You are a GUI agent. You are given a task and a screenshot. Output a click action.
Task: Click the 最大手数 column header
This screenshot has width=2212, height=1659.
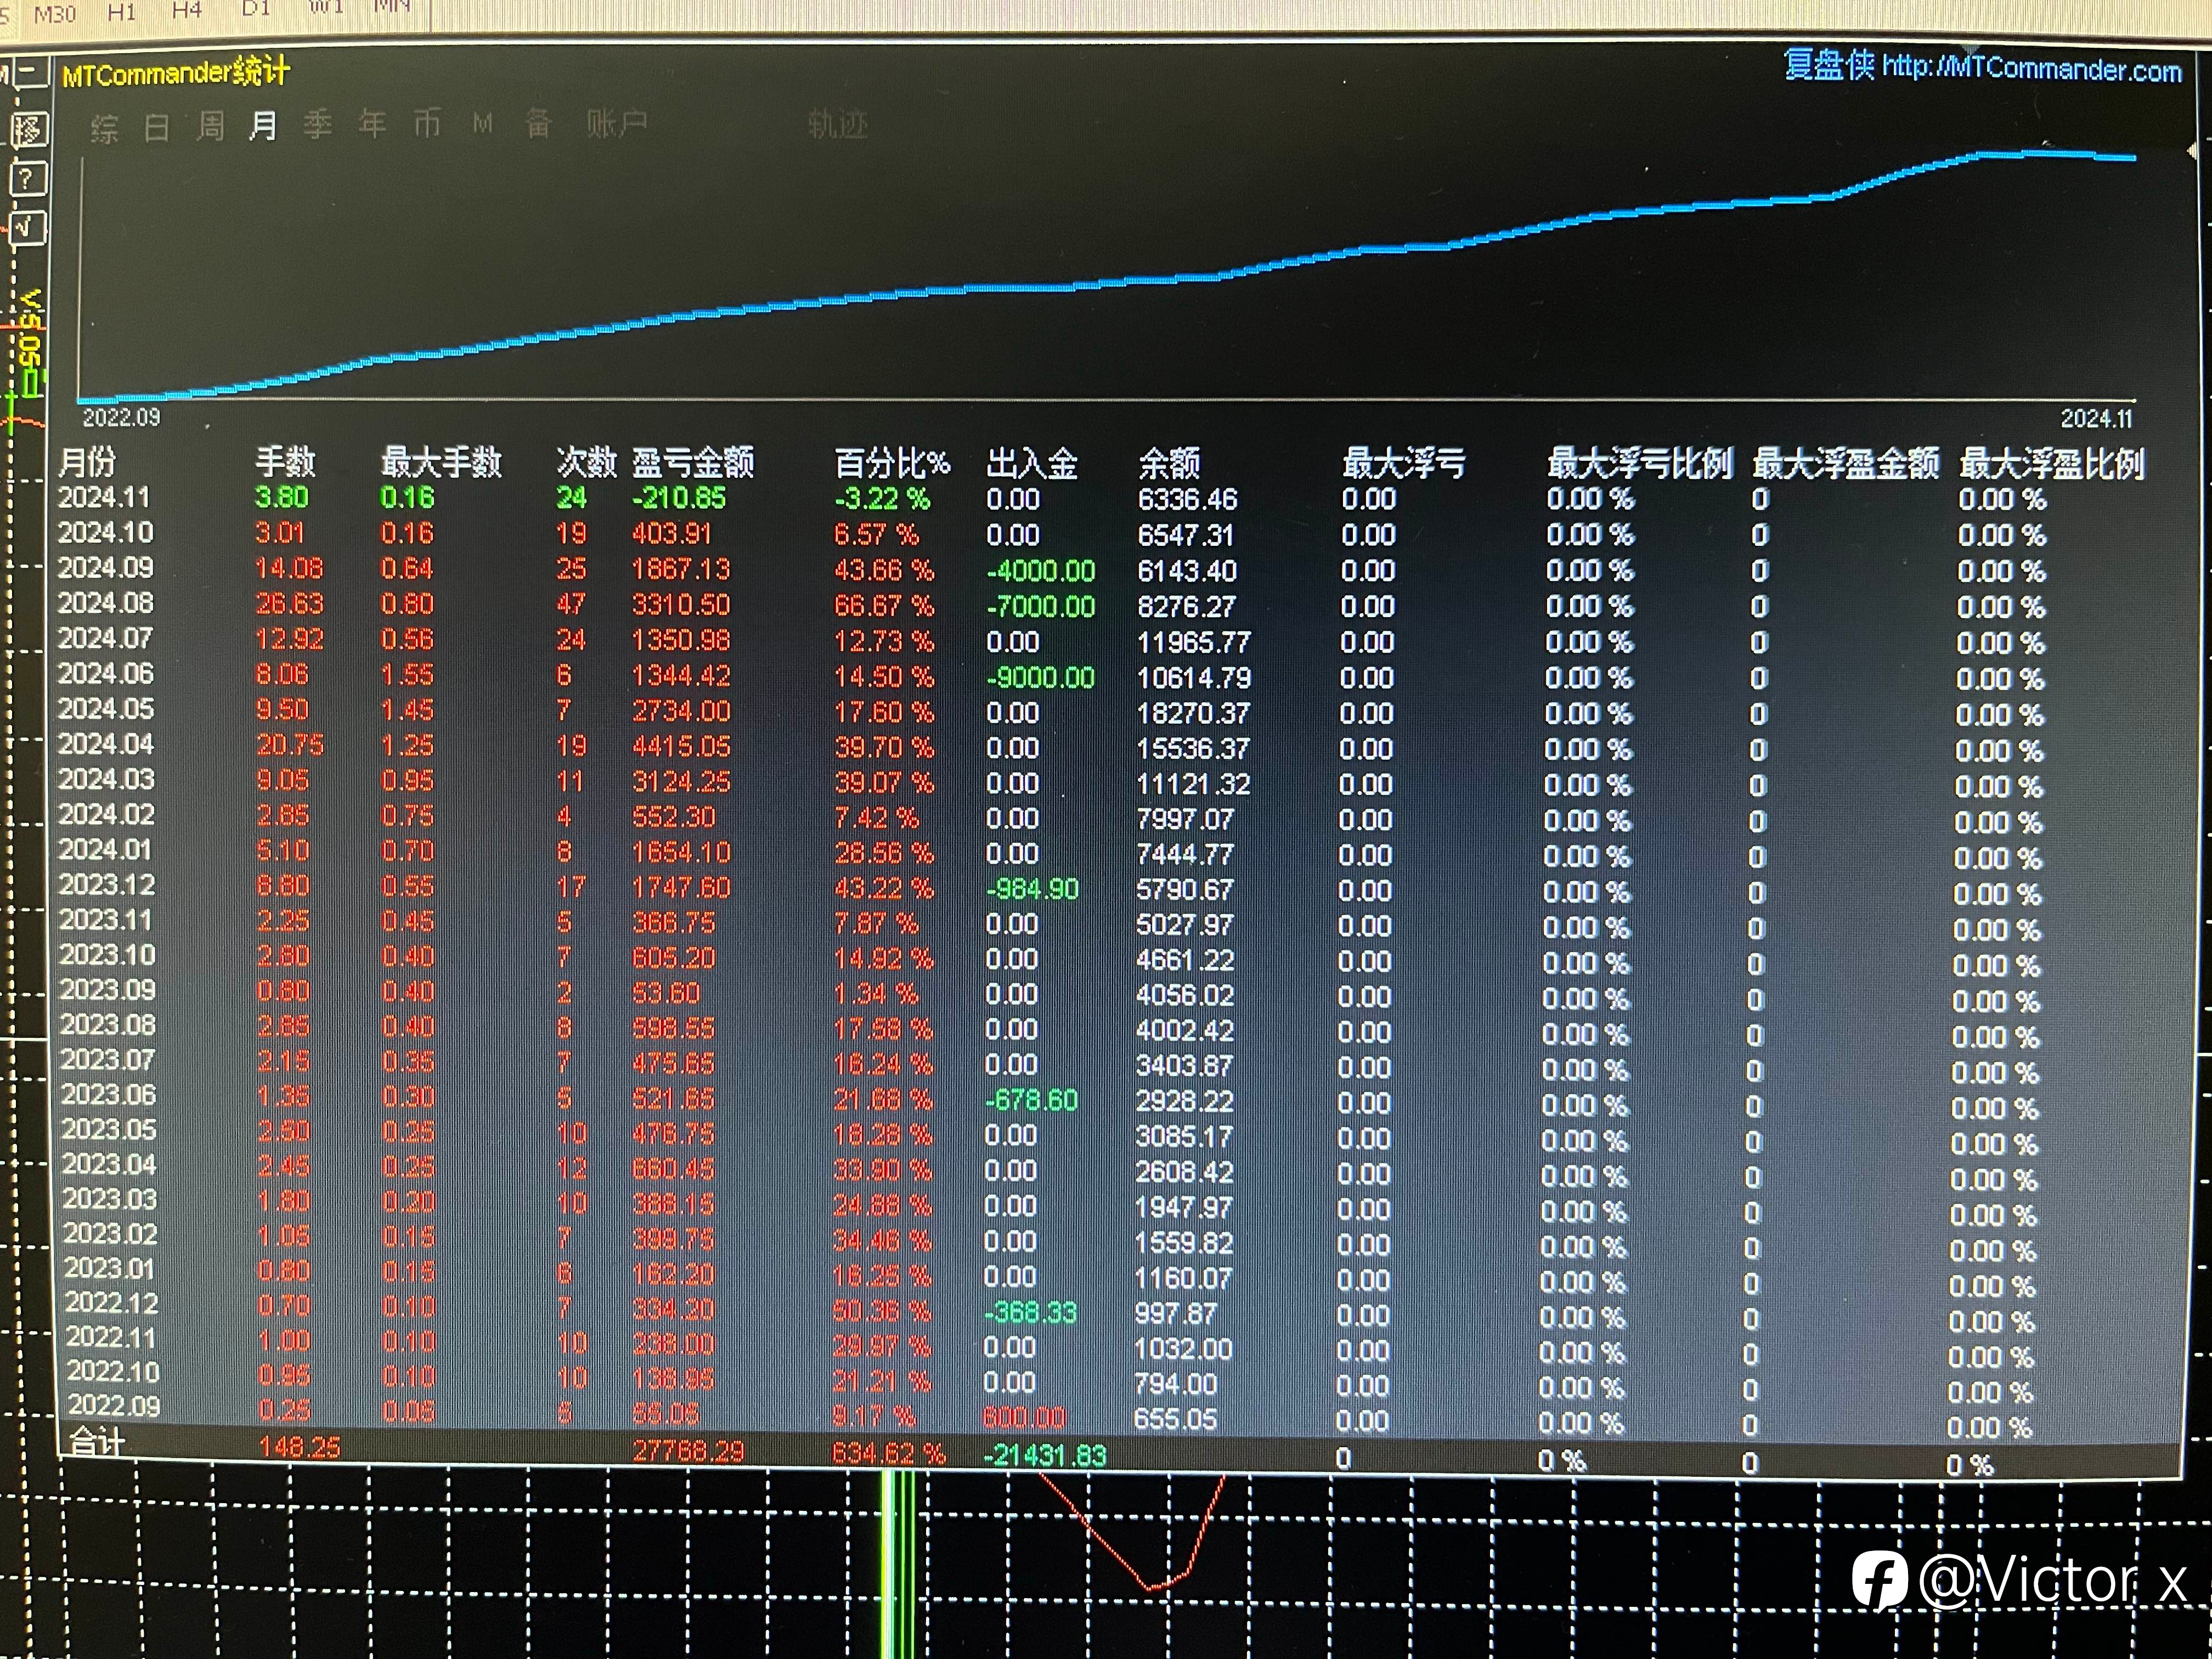(441, 462)
